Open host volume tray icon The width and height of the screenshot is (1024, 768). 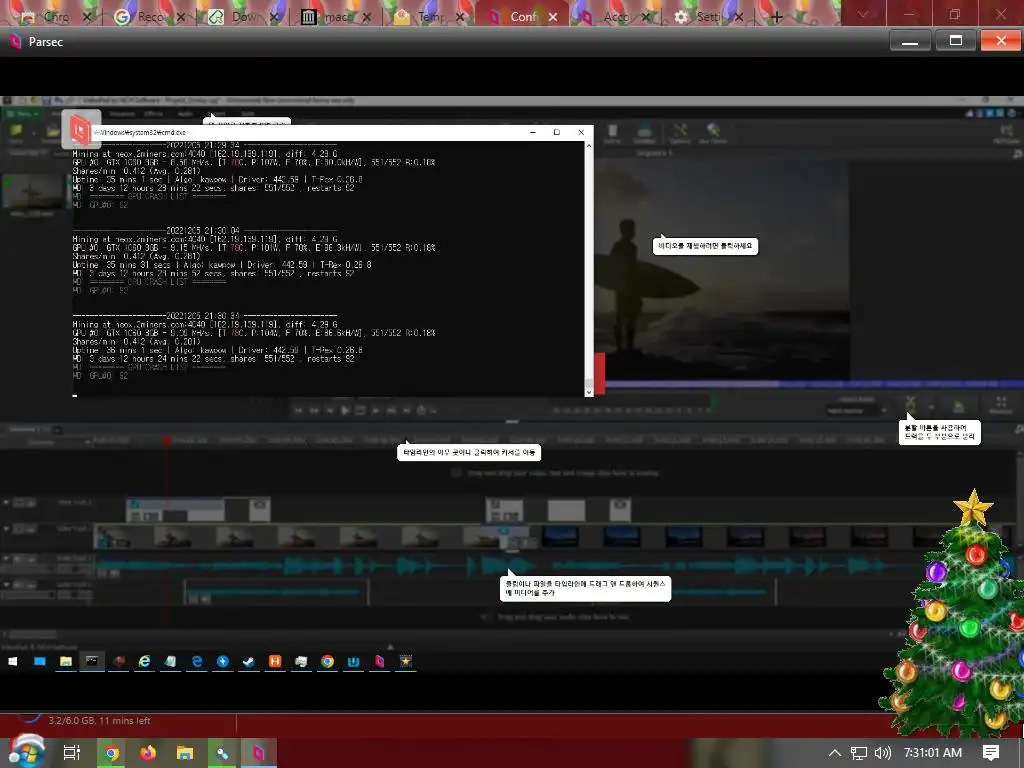[x=882, y=753]
